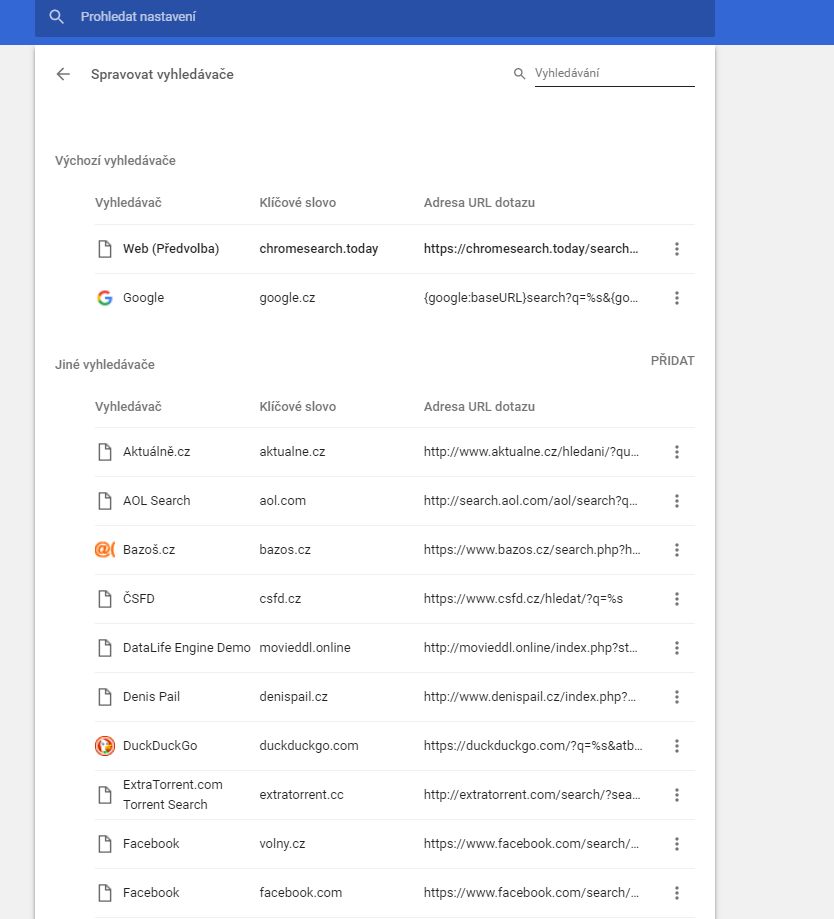Select the Bazoš.cz engine name
The height and width of the screenshot is (919, 834).
tap(149, 550)
